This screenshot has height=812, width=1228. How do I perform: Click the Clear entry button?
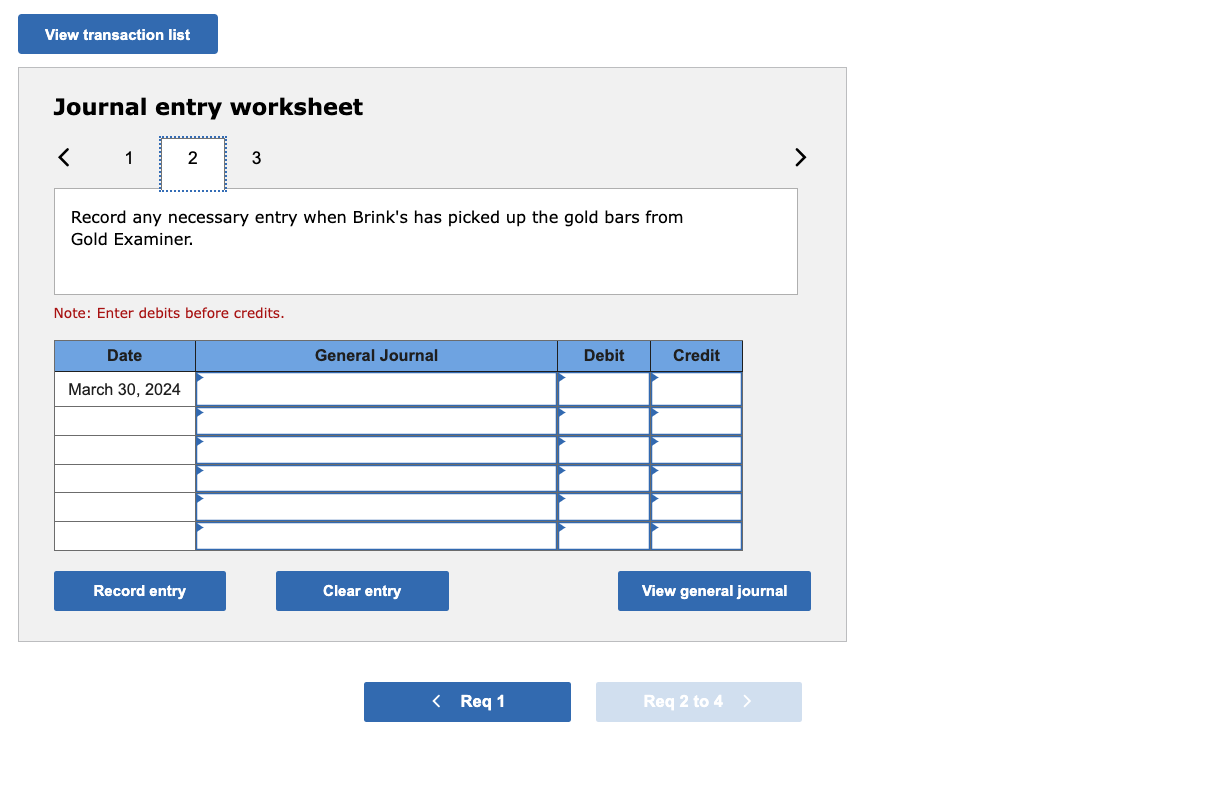click(362, 590)
